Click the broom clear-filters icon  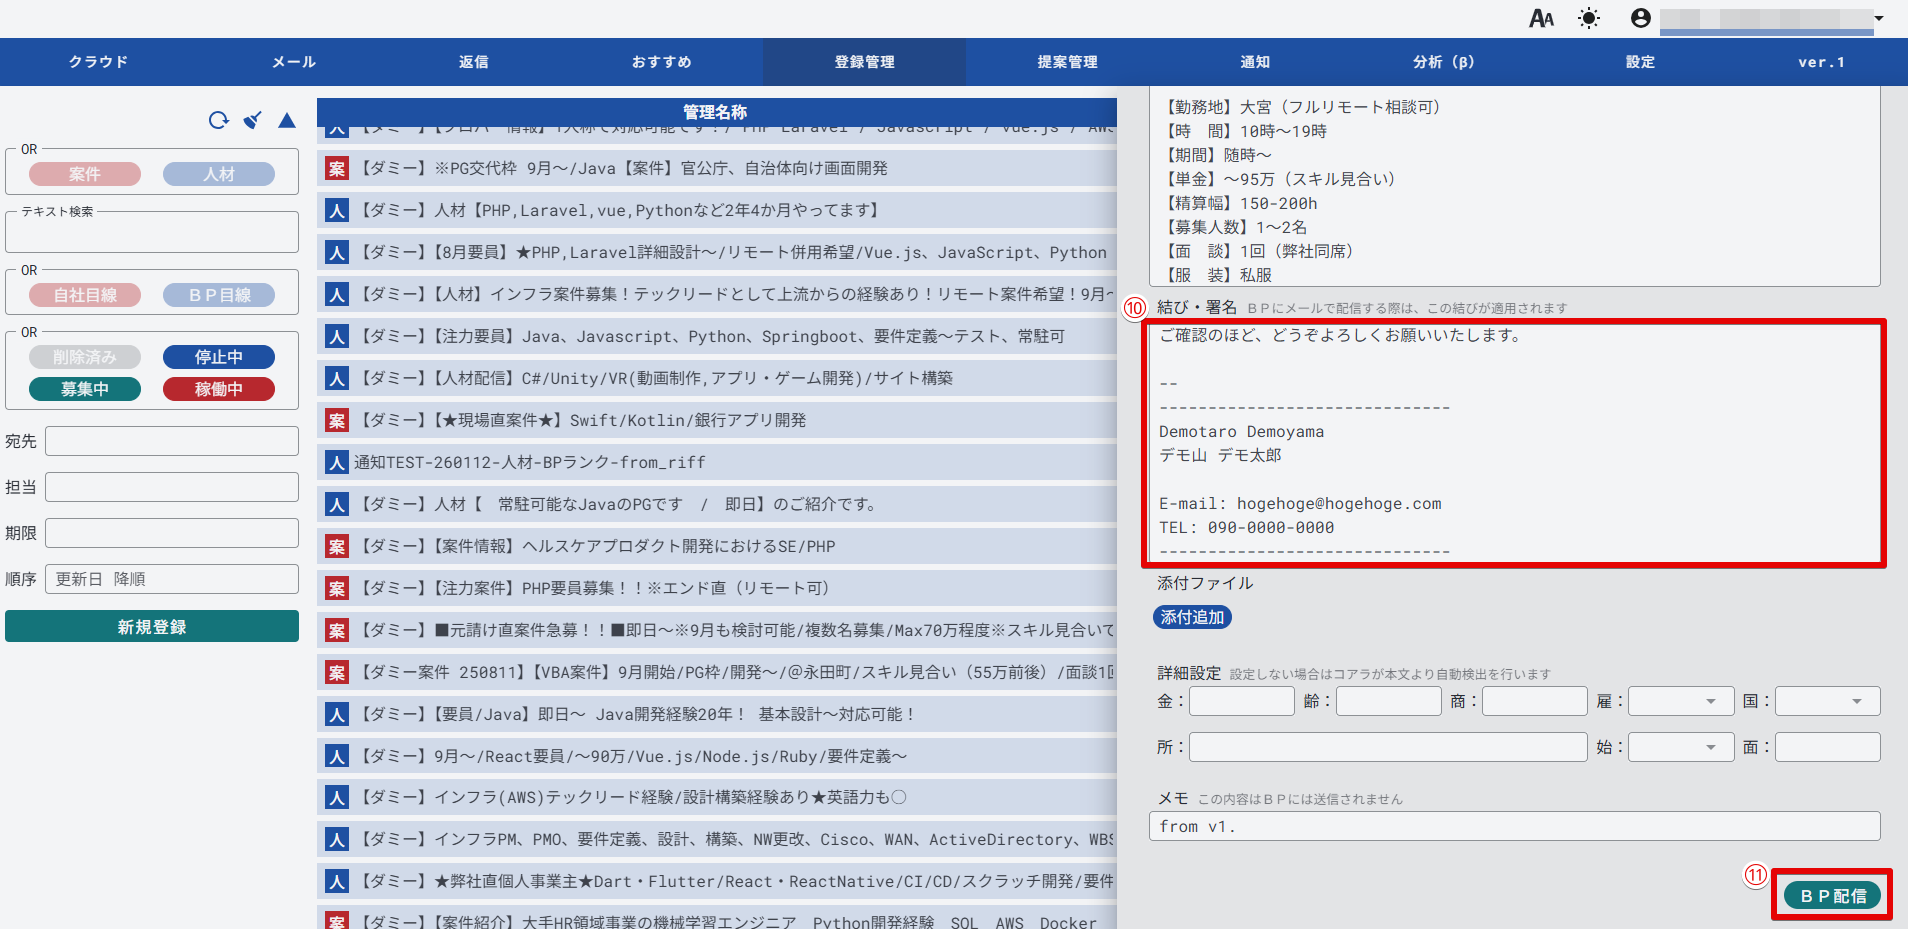(x=253, y=121)
